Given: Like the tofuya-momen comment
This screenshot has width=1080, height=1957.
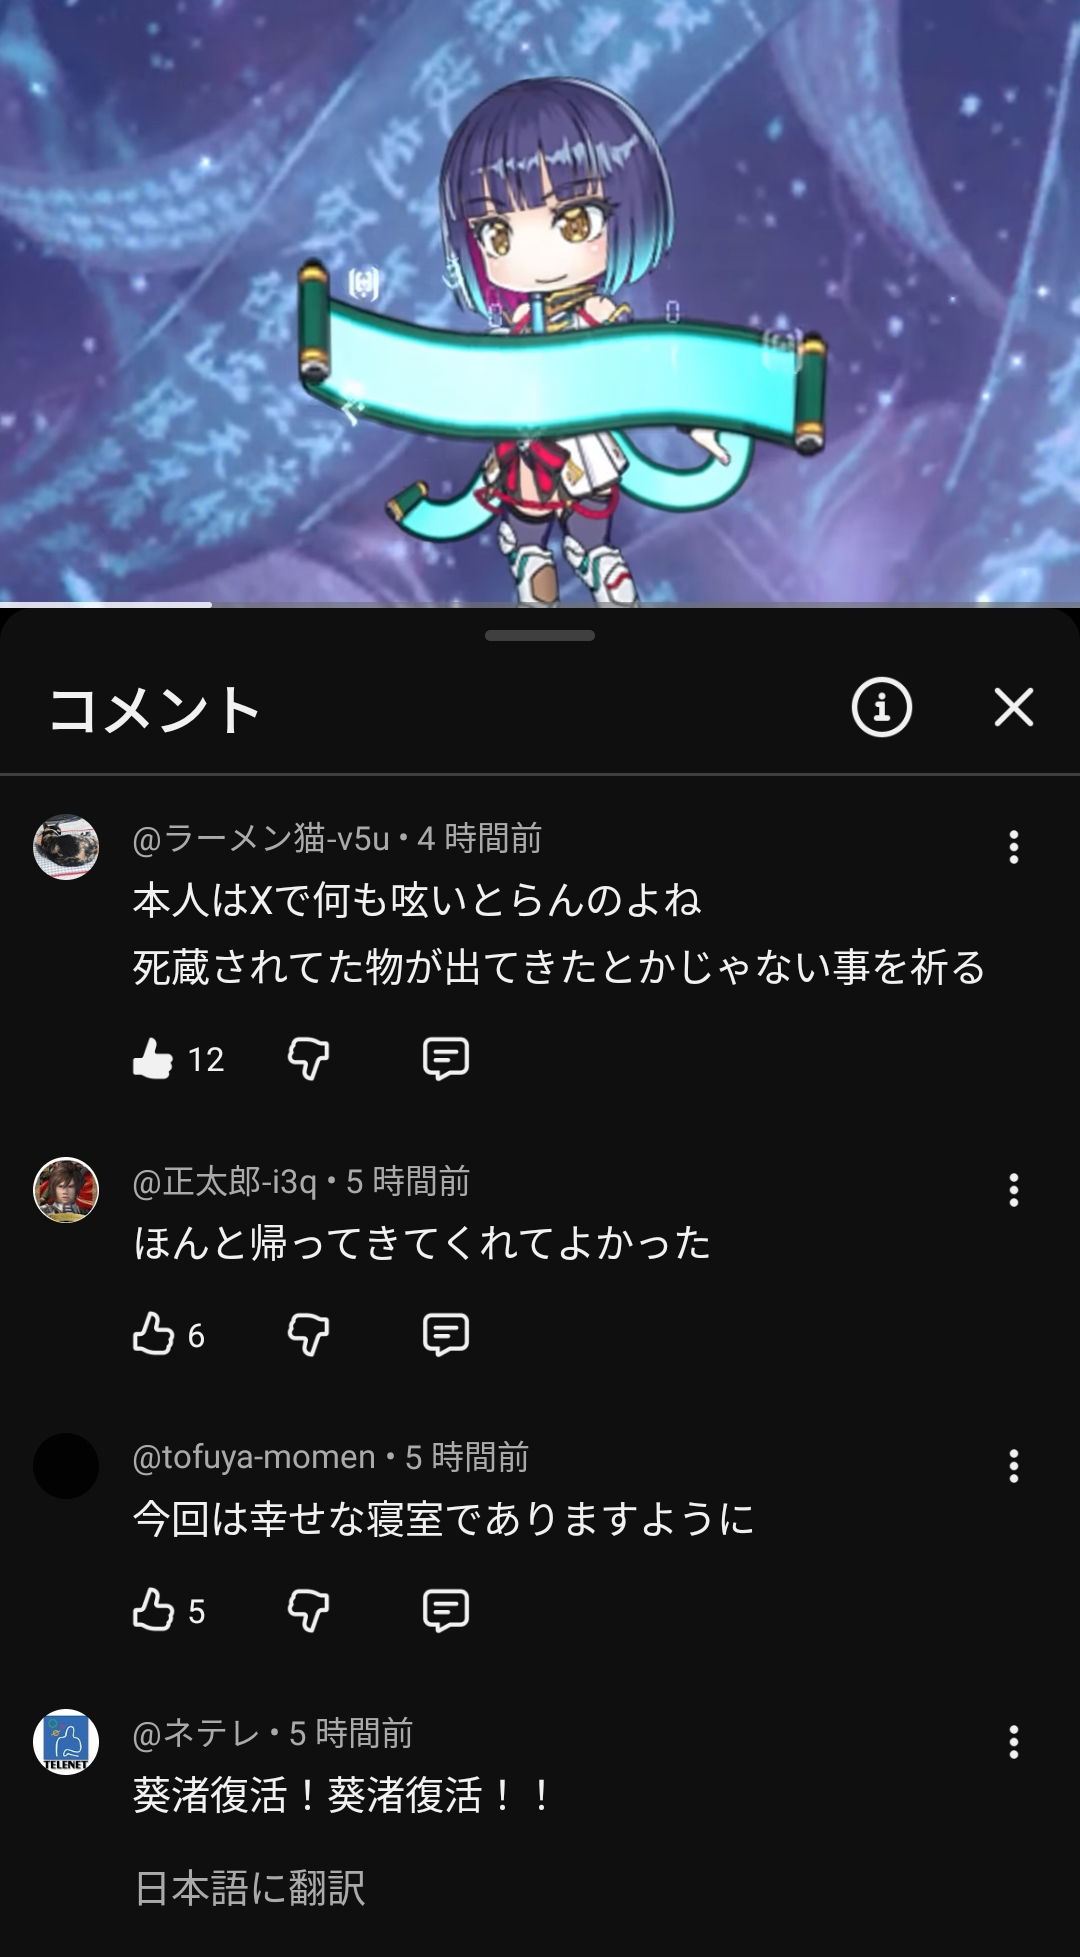Looking at the screenshot, I should coord(153,1610).
